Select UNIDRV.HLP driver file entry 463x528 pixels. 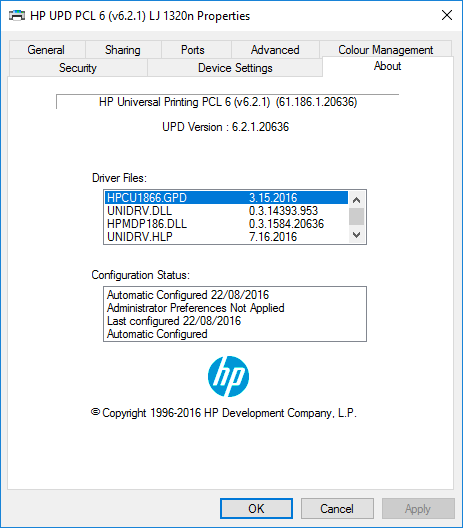[x=226, y=237]
